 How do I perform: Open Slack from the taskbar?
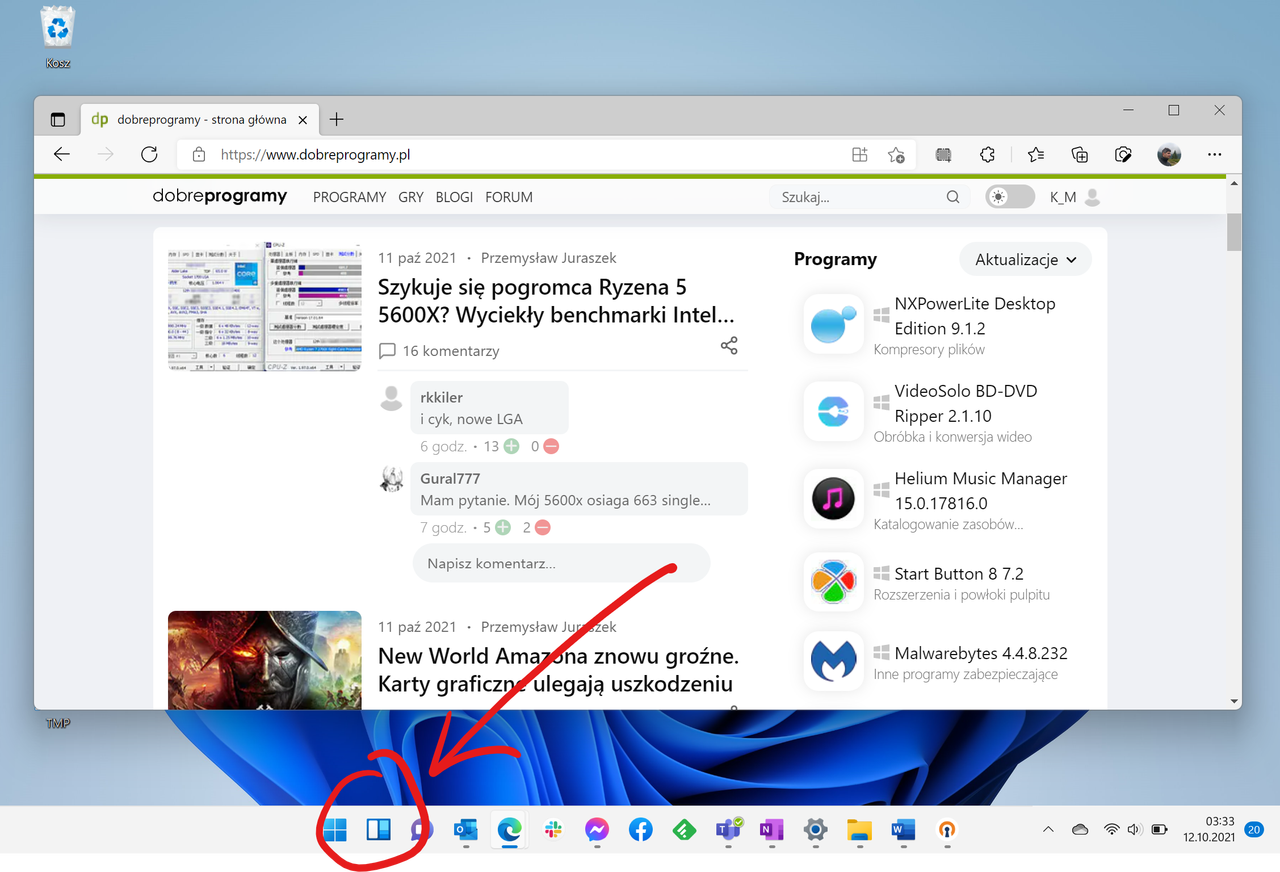(553, 829)
